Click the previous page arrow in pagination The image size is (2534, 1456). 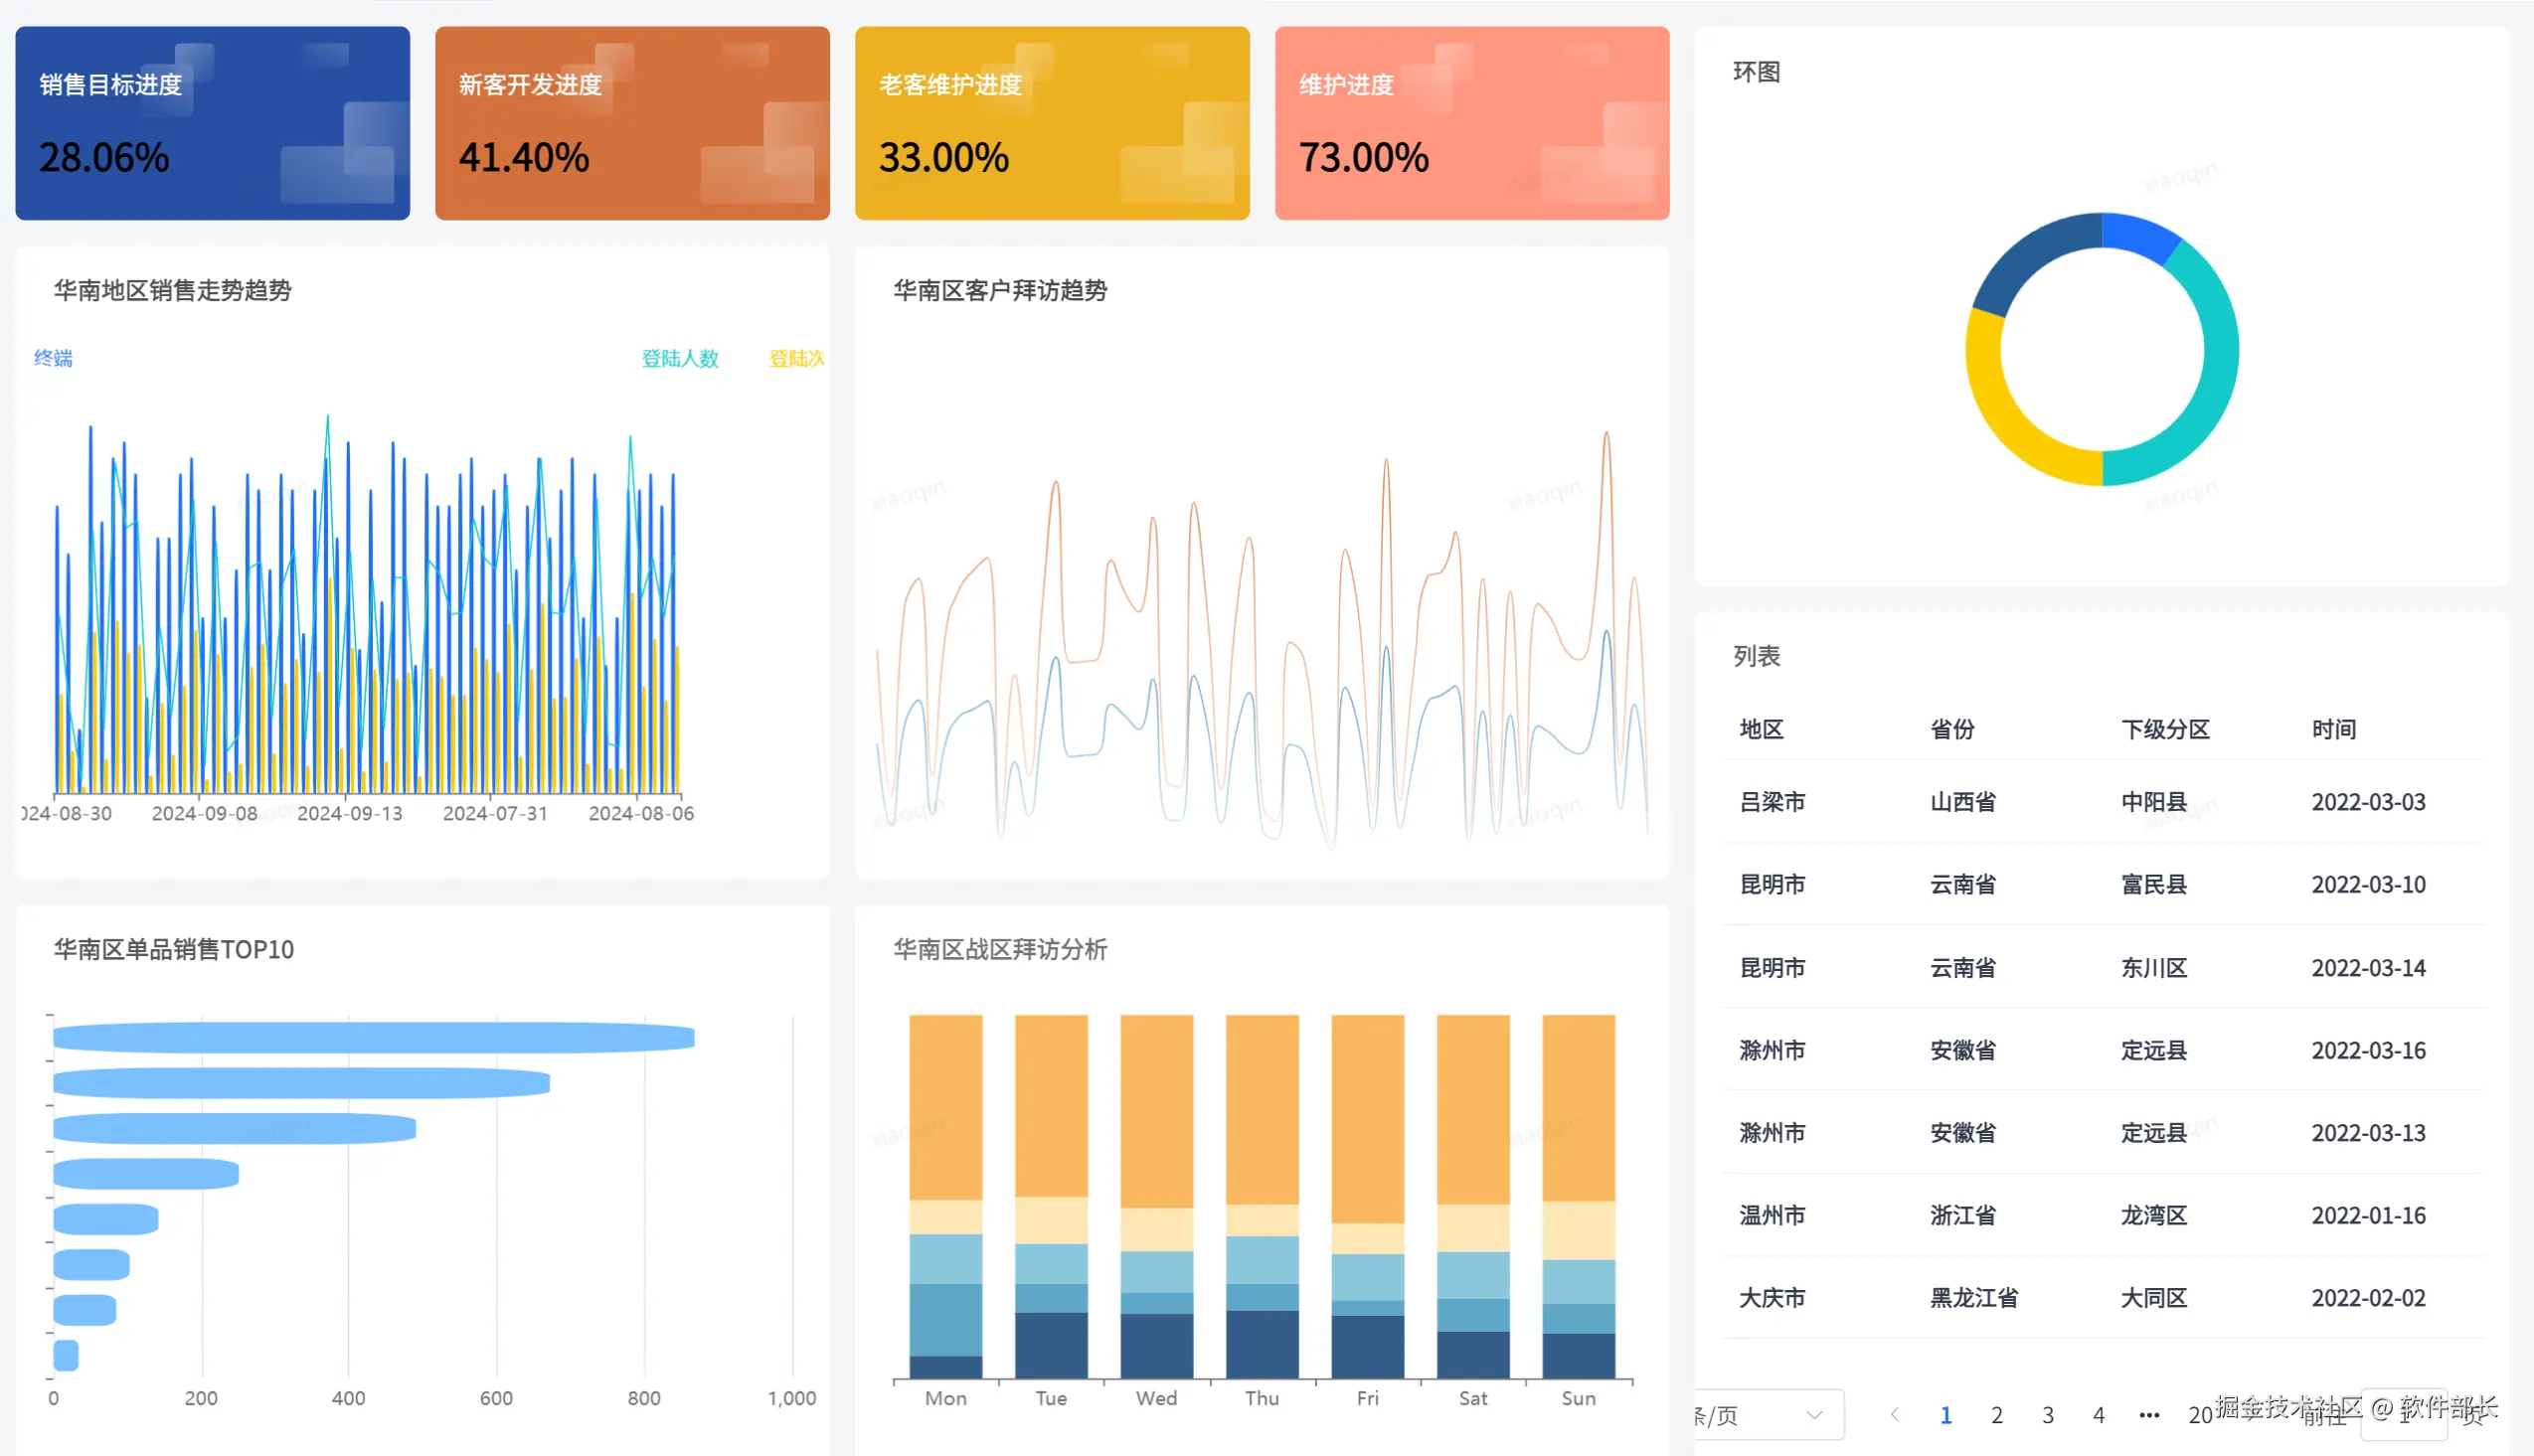tap(1894, 1414)
